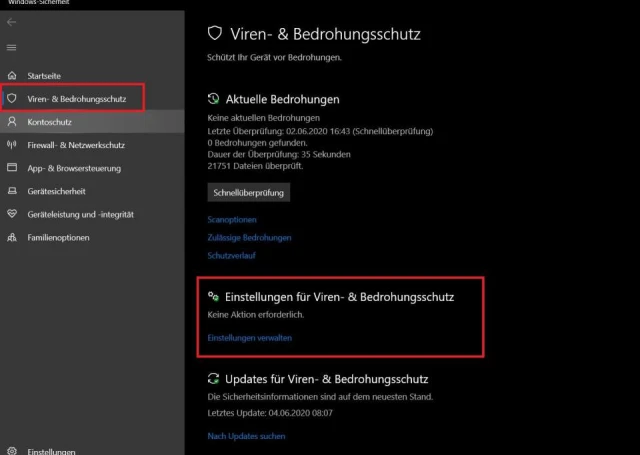
Task: Click the Letztes Update timestamp line
Action: 270,413
